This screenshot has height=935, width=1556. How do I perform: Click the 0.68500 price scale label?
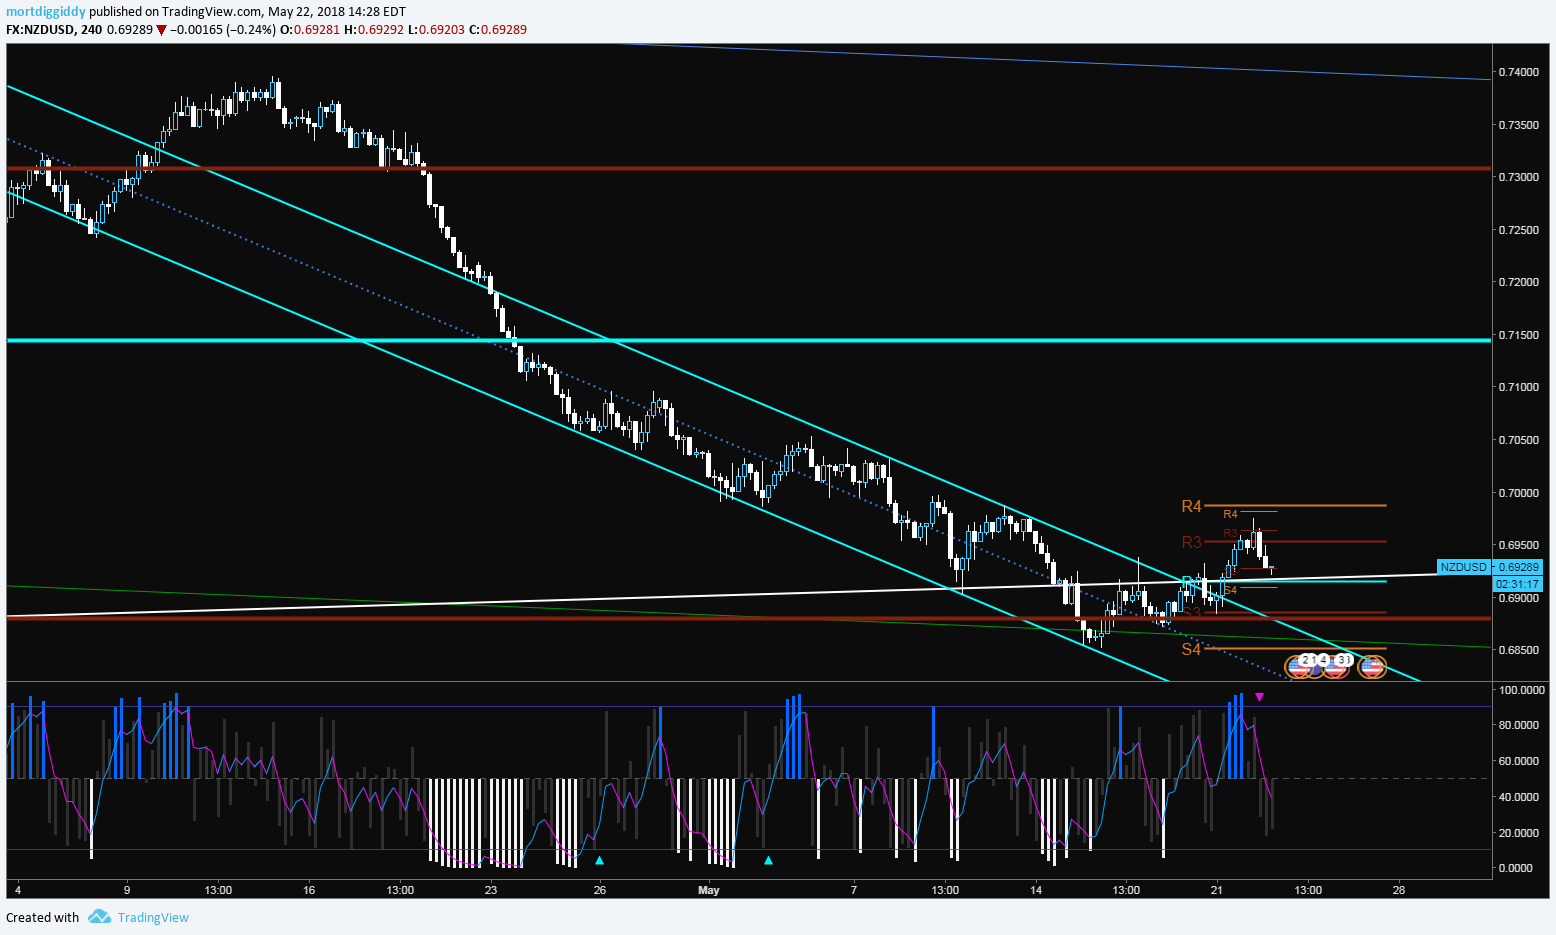(1518, 650)
